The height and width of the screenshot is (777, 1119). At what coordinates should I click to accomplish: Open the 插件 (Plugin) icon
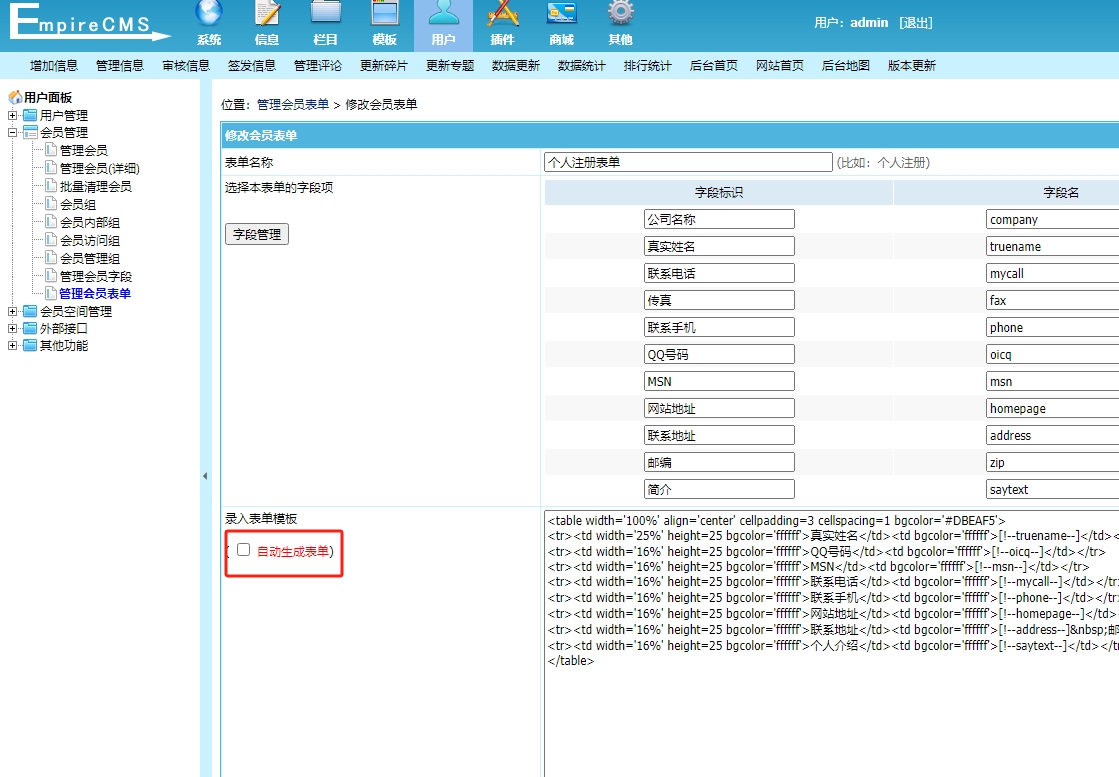click(503, 22)
